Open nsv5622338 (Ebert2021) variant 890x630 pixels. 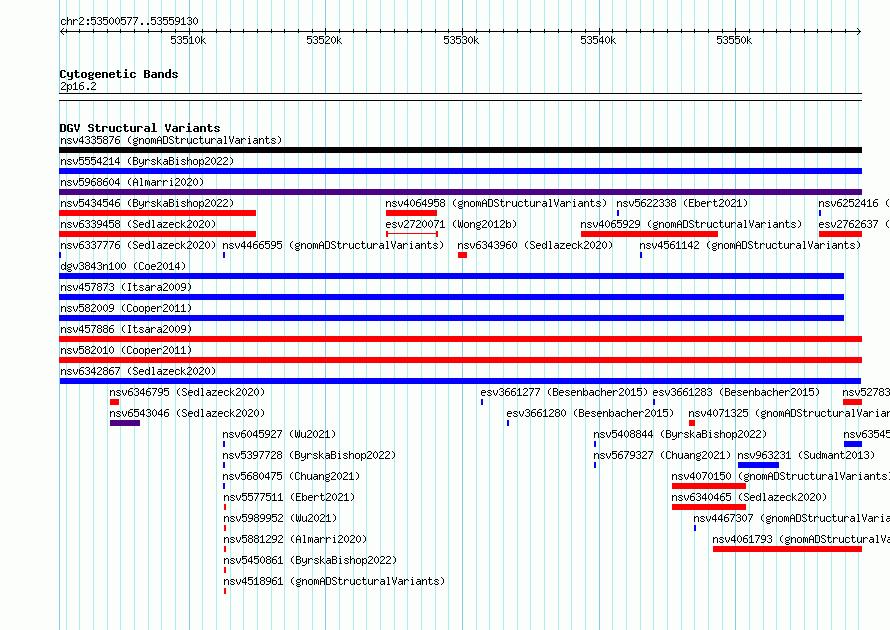pos(682,203)
